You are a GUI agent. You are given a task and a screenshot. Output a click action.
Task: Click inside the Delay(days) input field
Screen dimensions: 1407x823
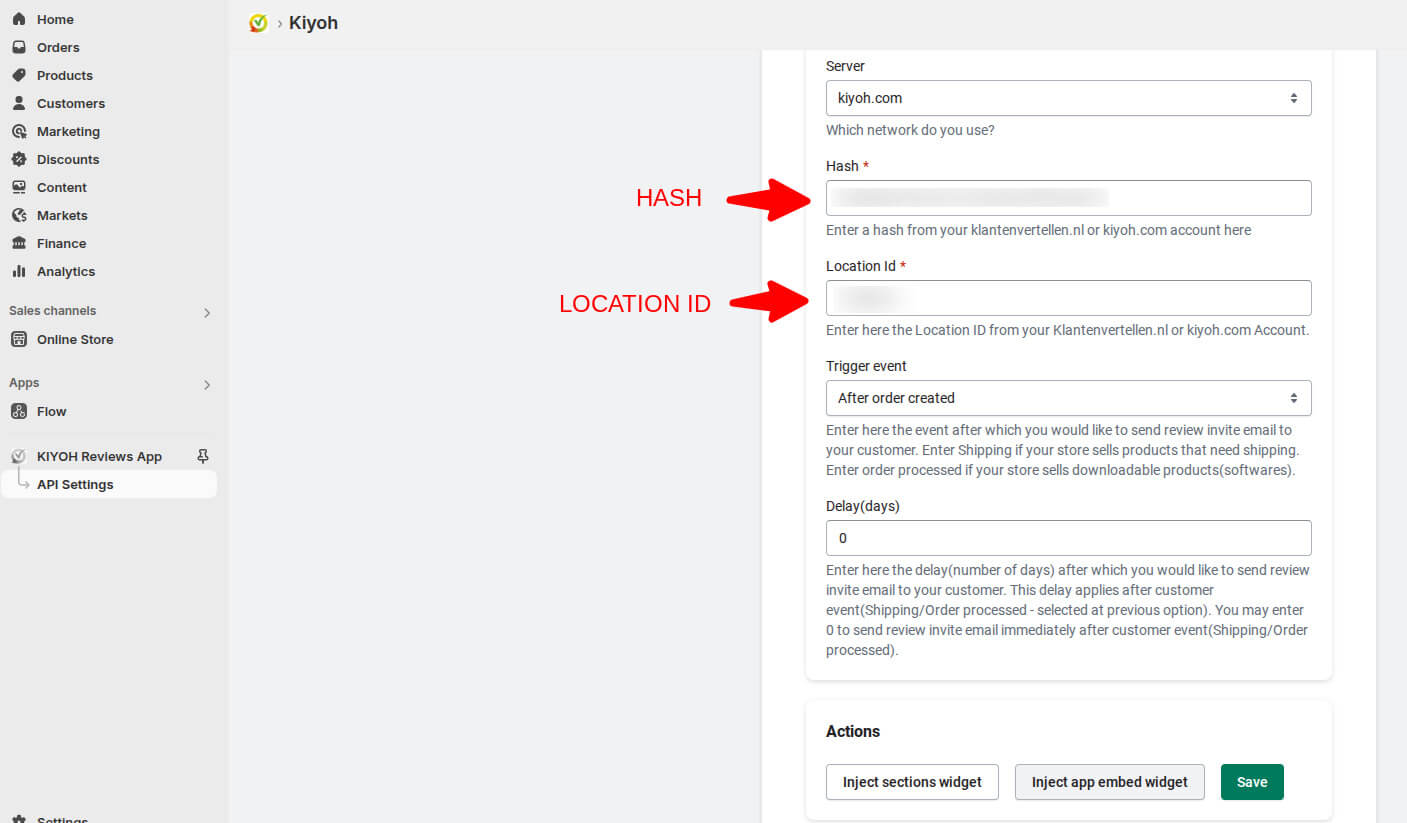click(x=1068, y=537)
